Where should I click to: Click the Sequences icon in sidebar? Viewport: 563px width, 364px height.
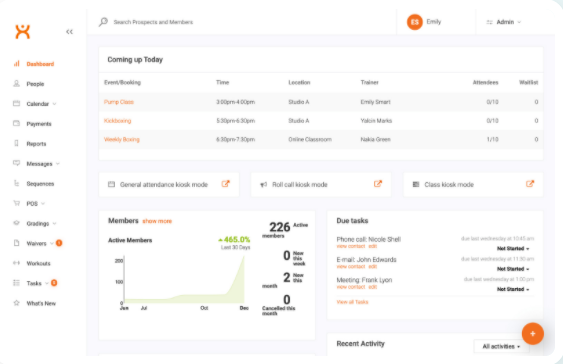(x=17, y=183)
